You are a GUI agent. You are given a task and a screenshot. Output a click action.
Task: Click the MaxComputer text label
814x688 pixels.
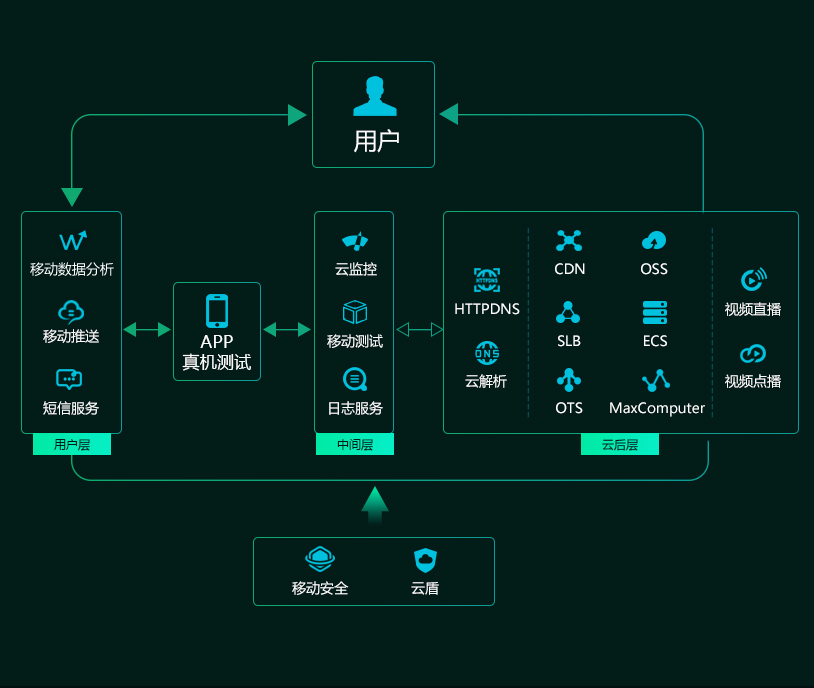657,409
